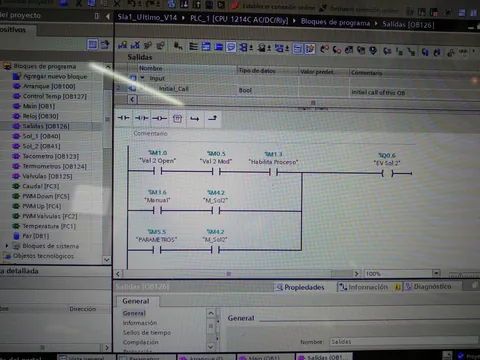Insert a normally closed contact from favorites
The image size is (480, 360).
[x=142, y=118]
